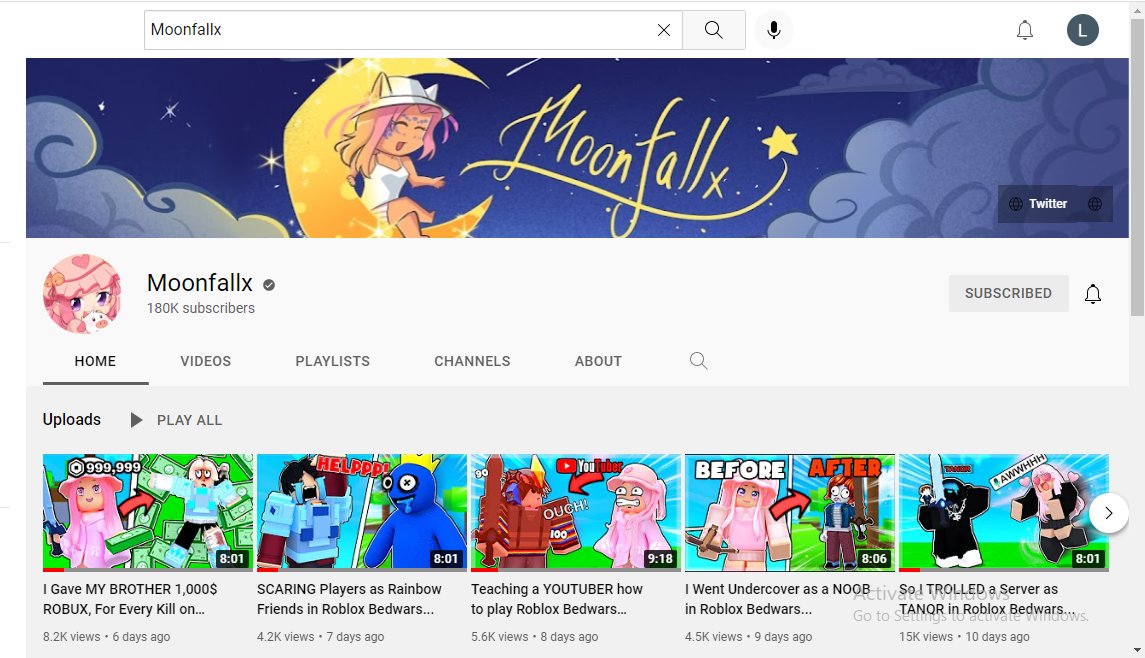Open thumbnail of TROLLED a Server video

1003,513
